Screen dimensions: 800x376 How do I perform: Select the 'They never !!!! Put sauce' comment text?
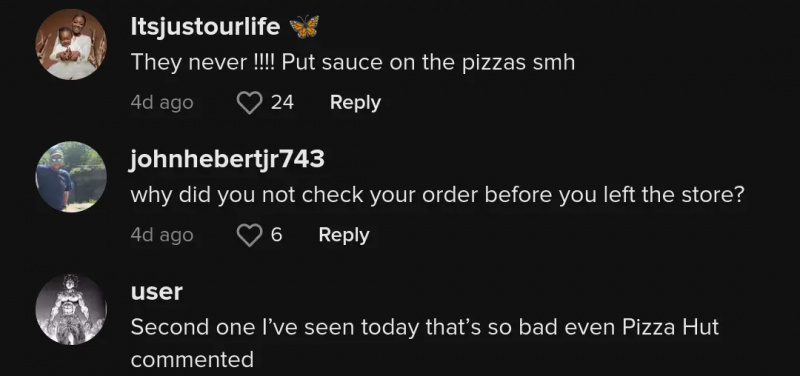tap(353, 63)
